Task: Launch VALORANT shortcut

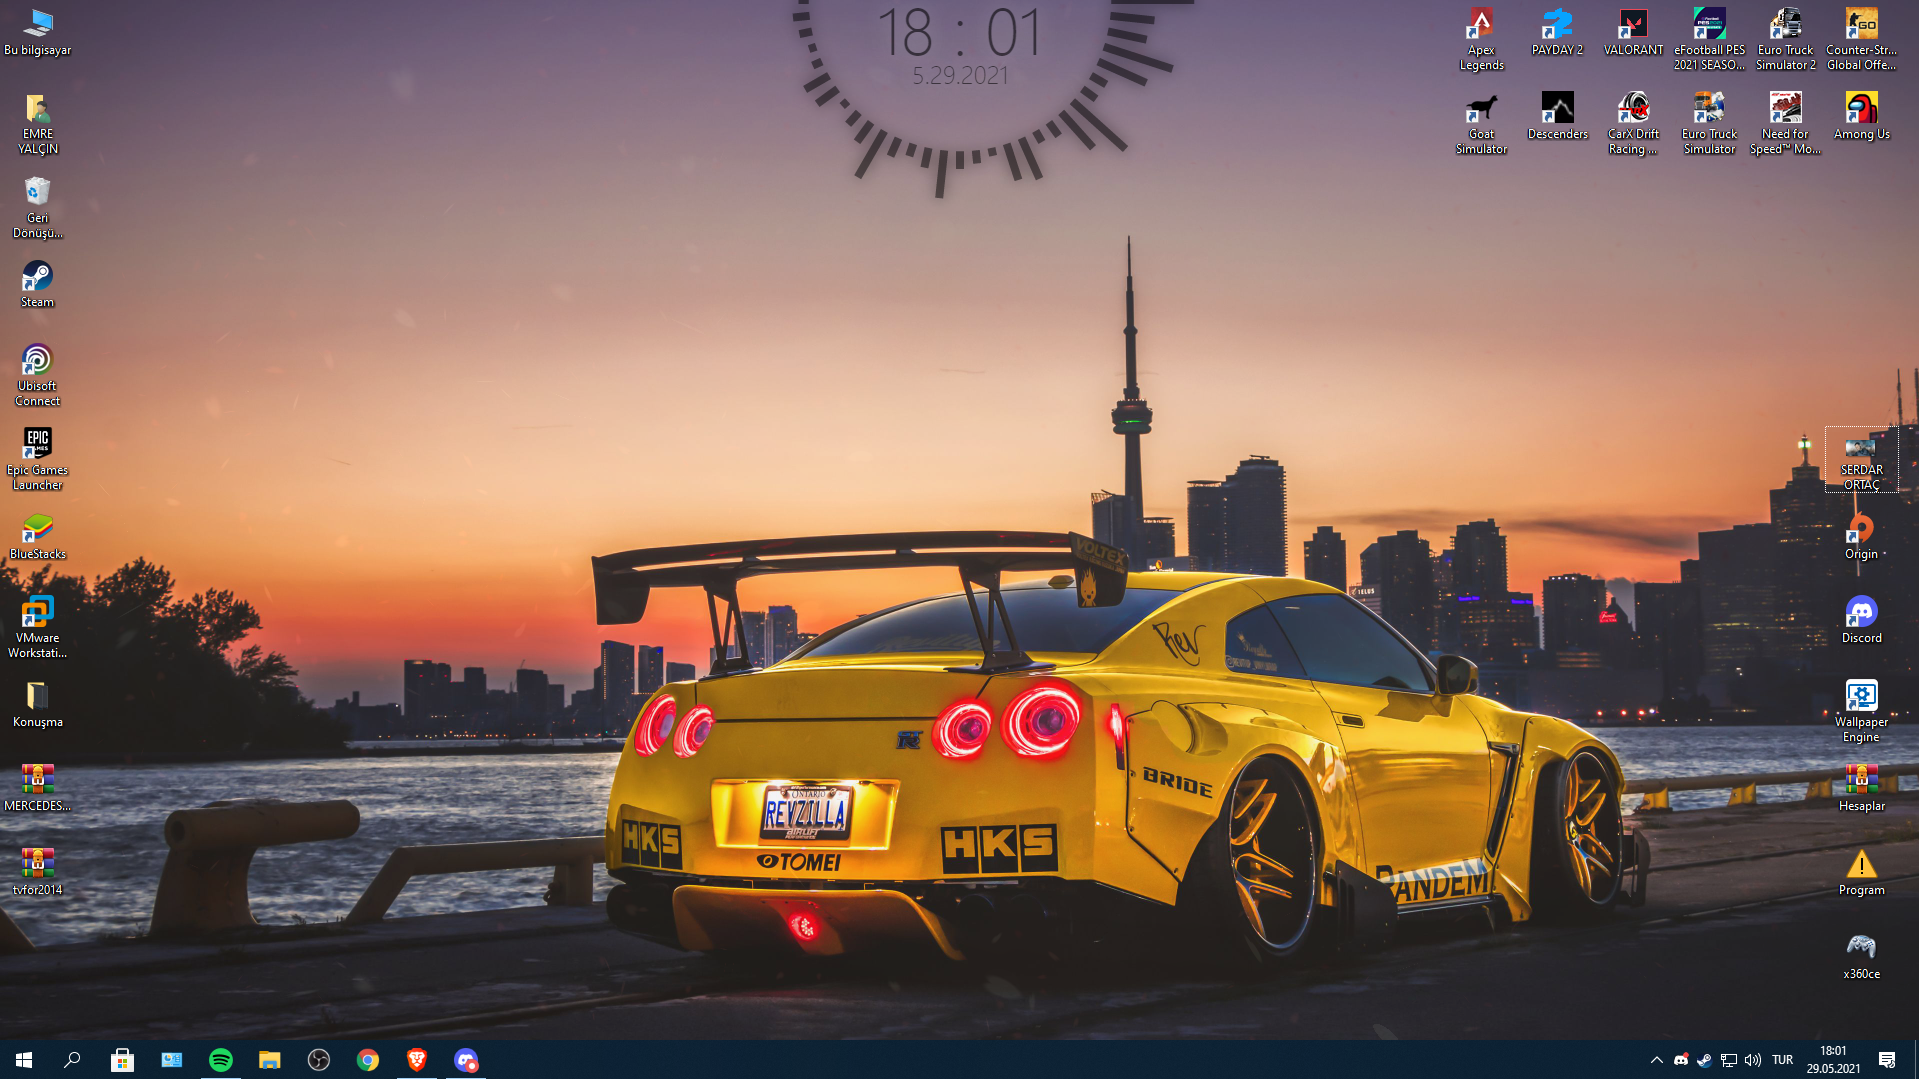Action: pyautogui.click(x=1633, y=32)
